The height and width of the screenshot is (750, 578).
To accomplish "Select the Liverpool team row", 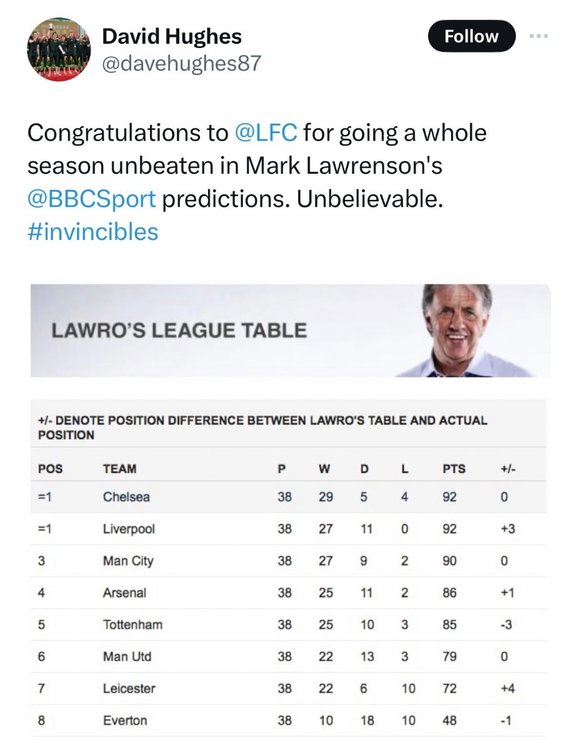I will coord(288,529).
